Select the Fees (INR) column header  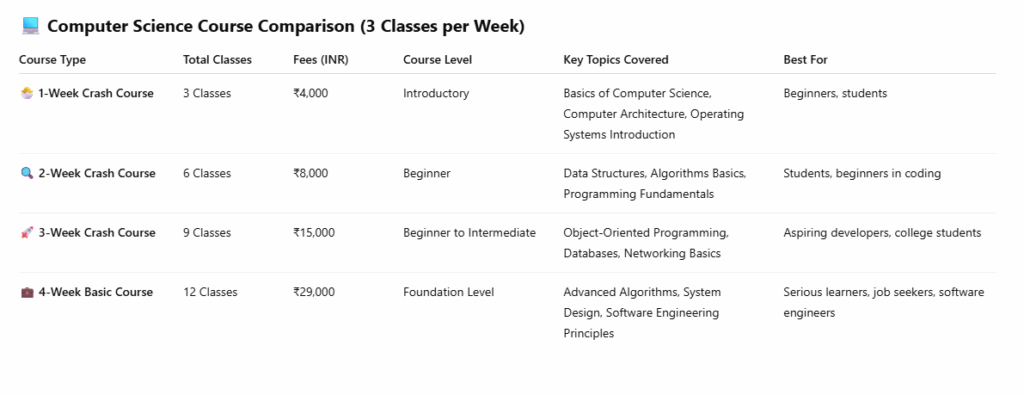pos(321,60)
